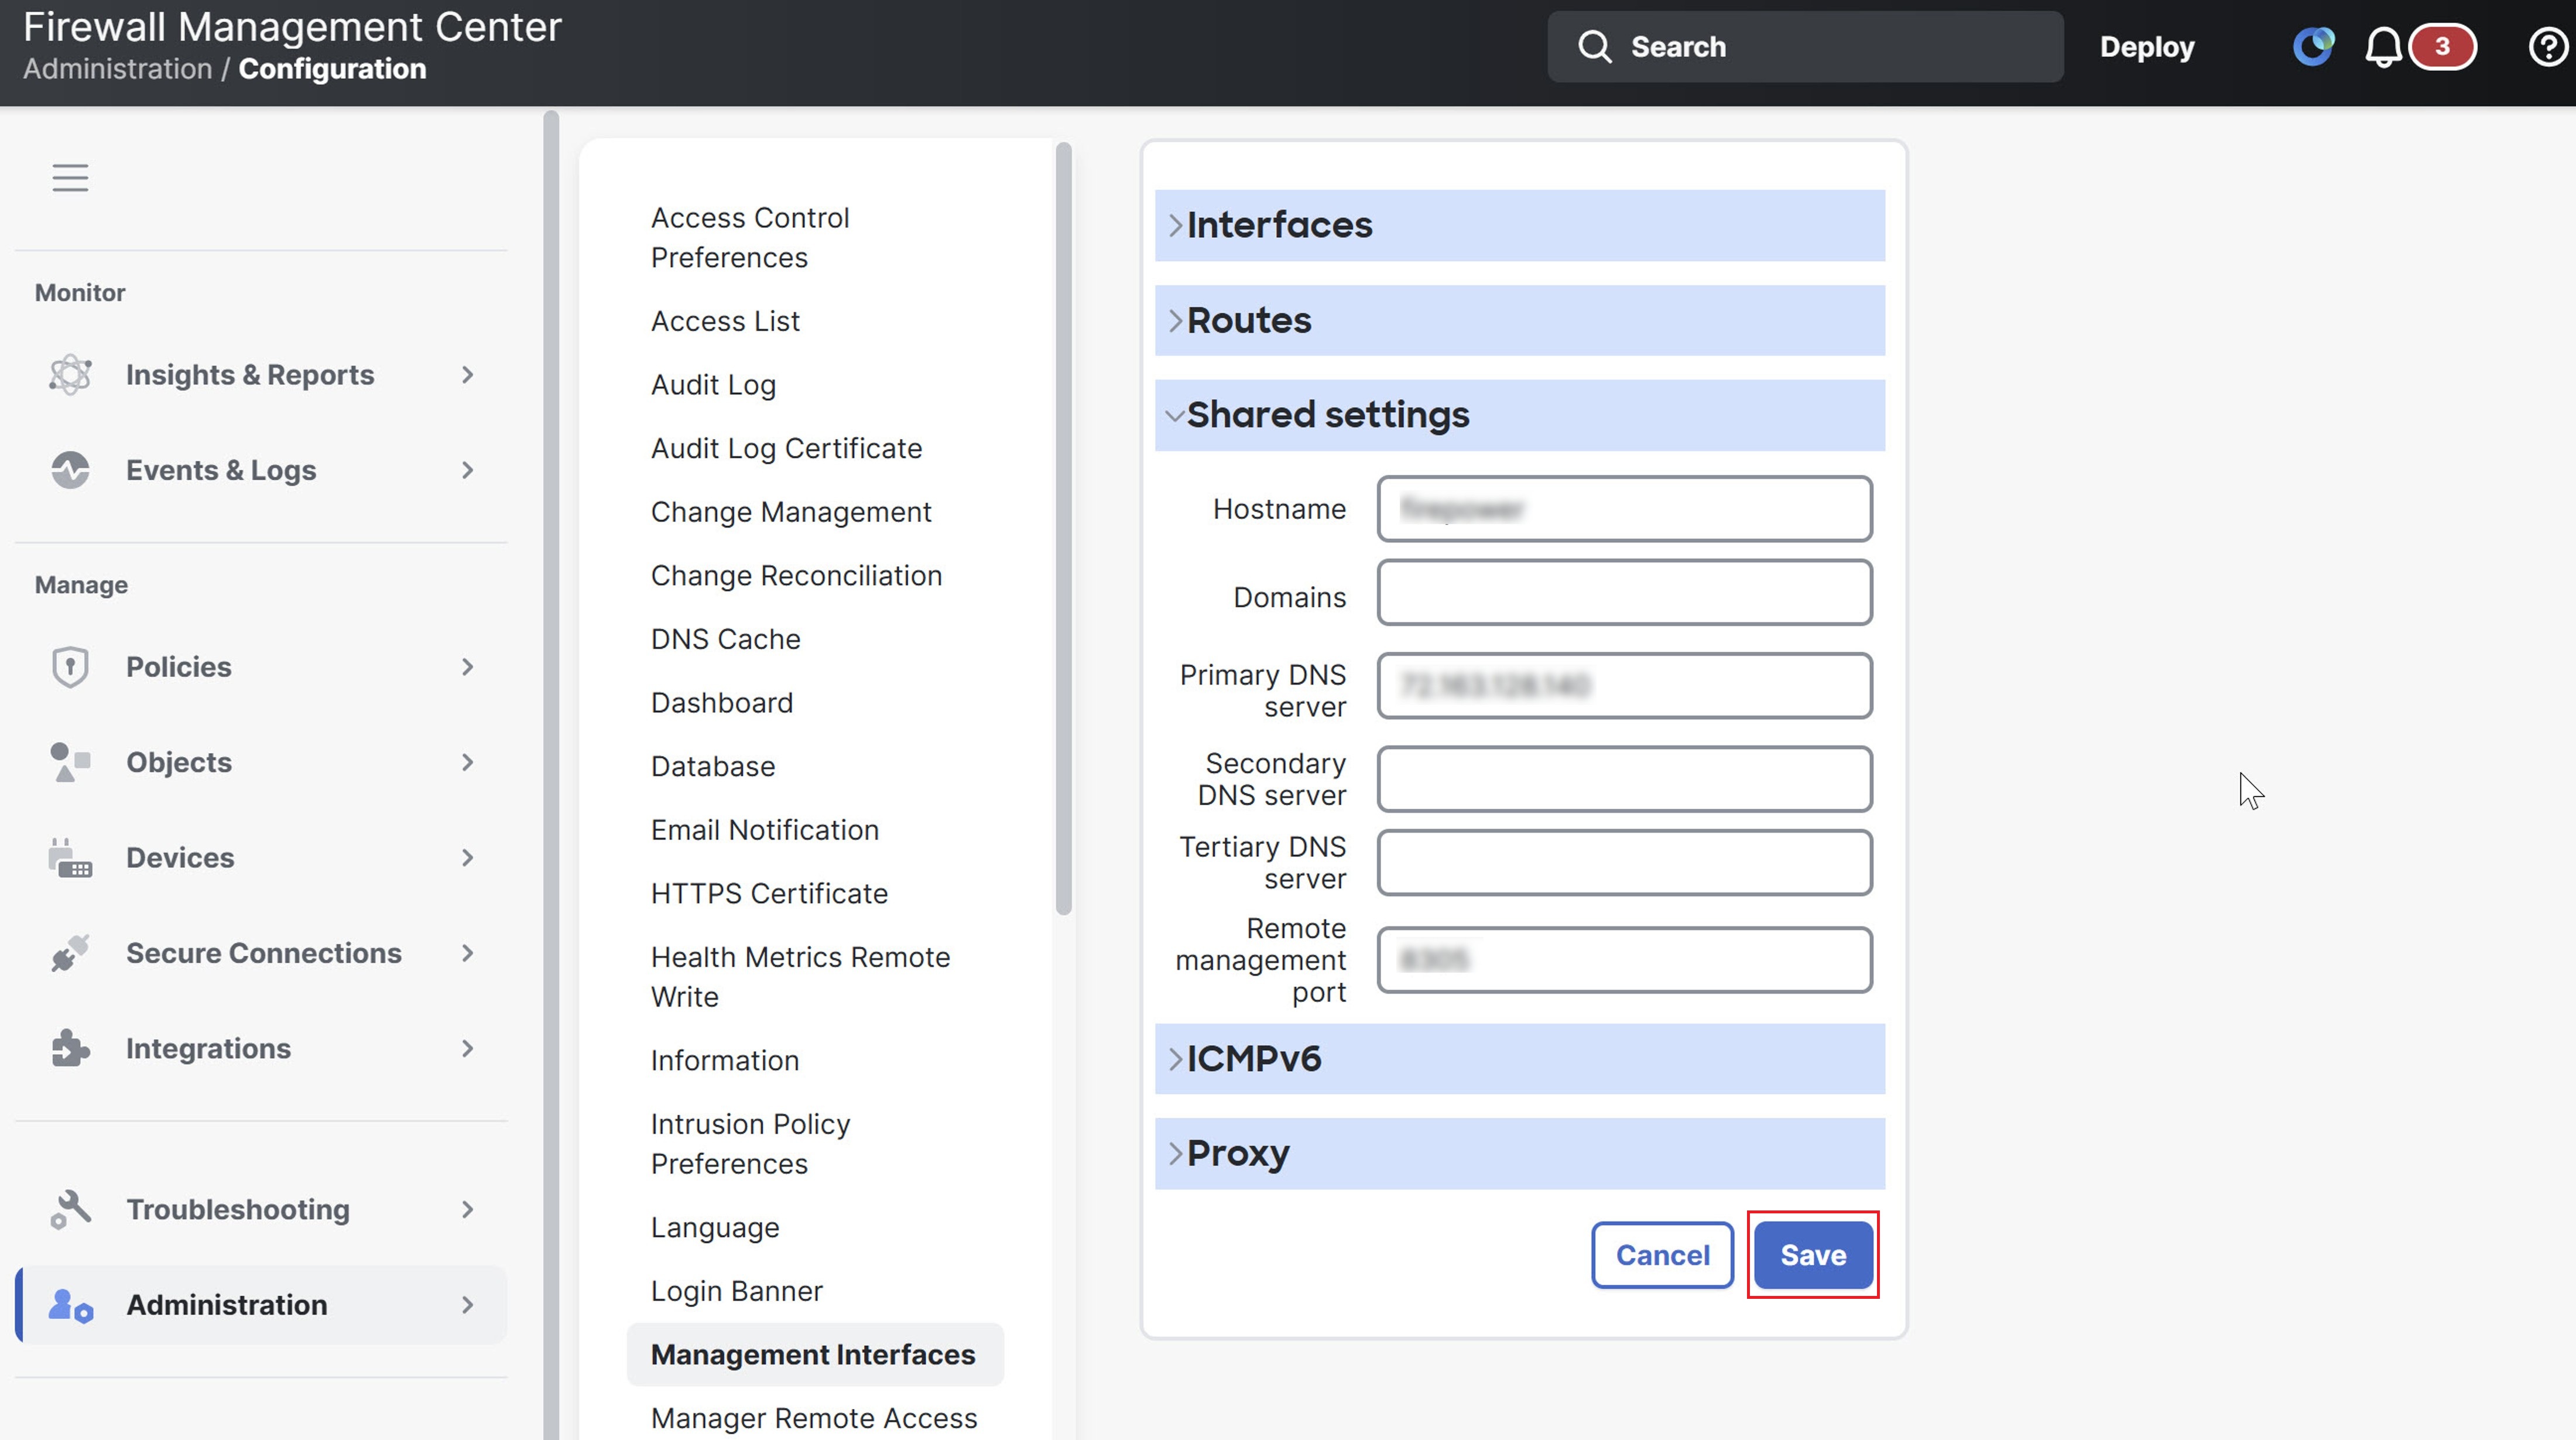Viewport: 2576px width, 1440px height.
Task: Click the Policies shield icon
Action: coord(70,666)
